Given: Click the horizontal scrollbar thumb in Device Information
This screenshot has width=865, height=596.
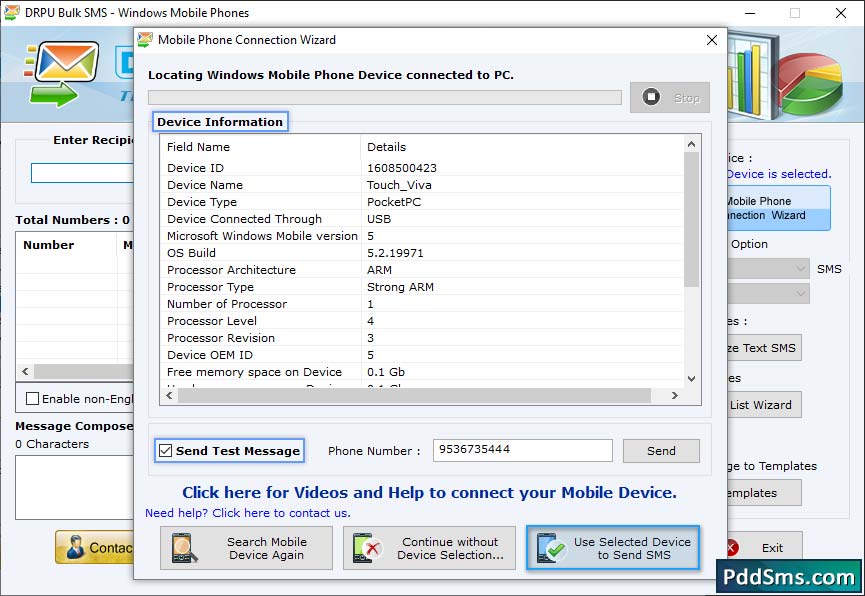Looking at the screenshot, I should (414, 395).
